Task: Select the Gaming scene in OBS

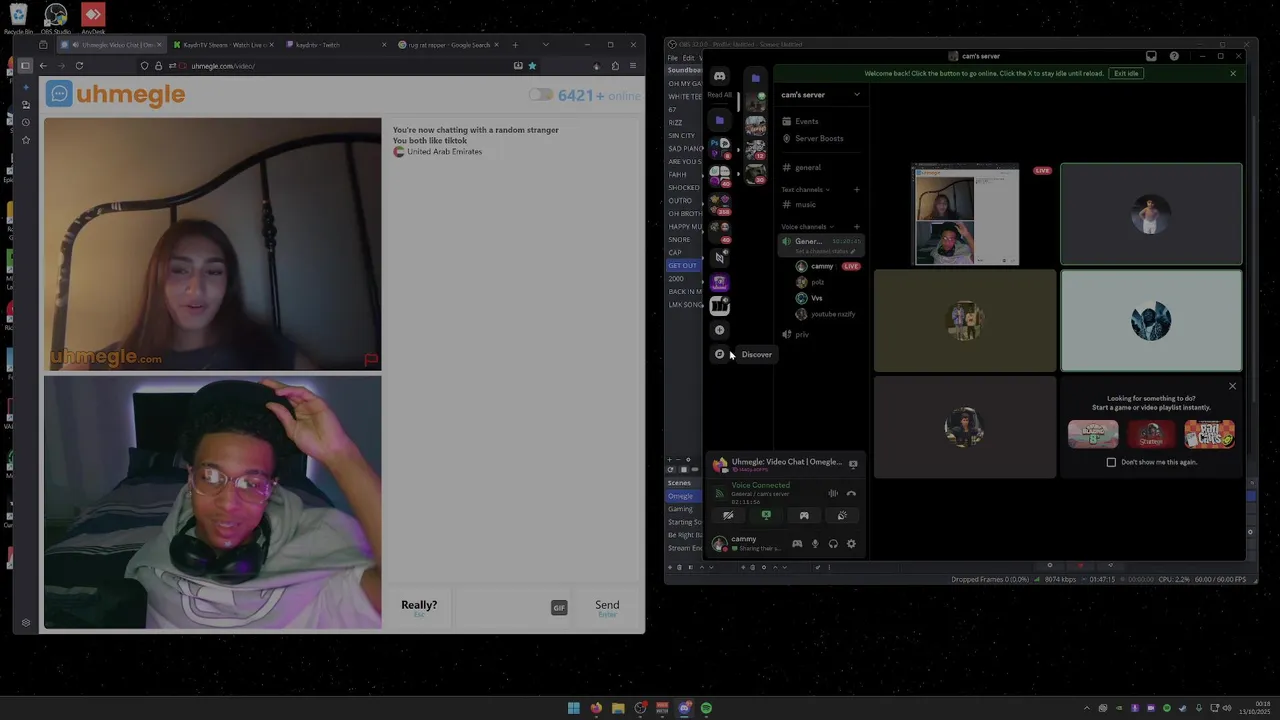Action: point(683,509)
